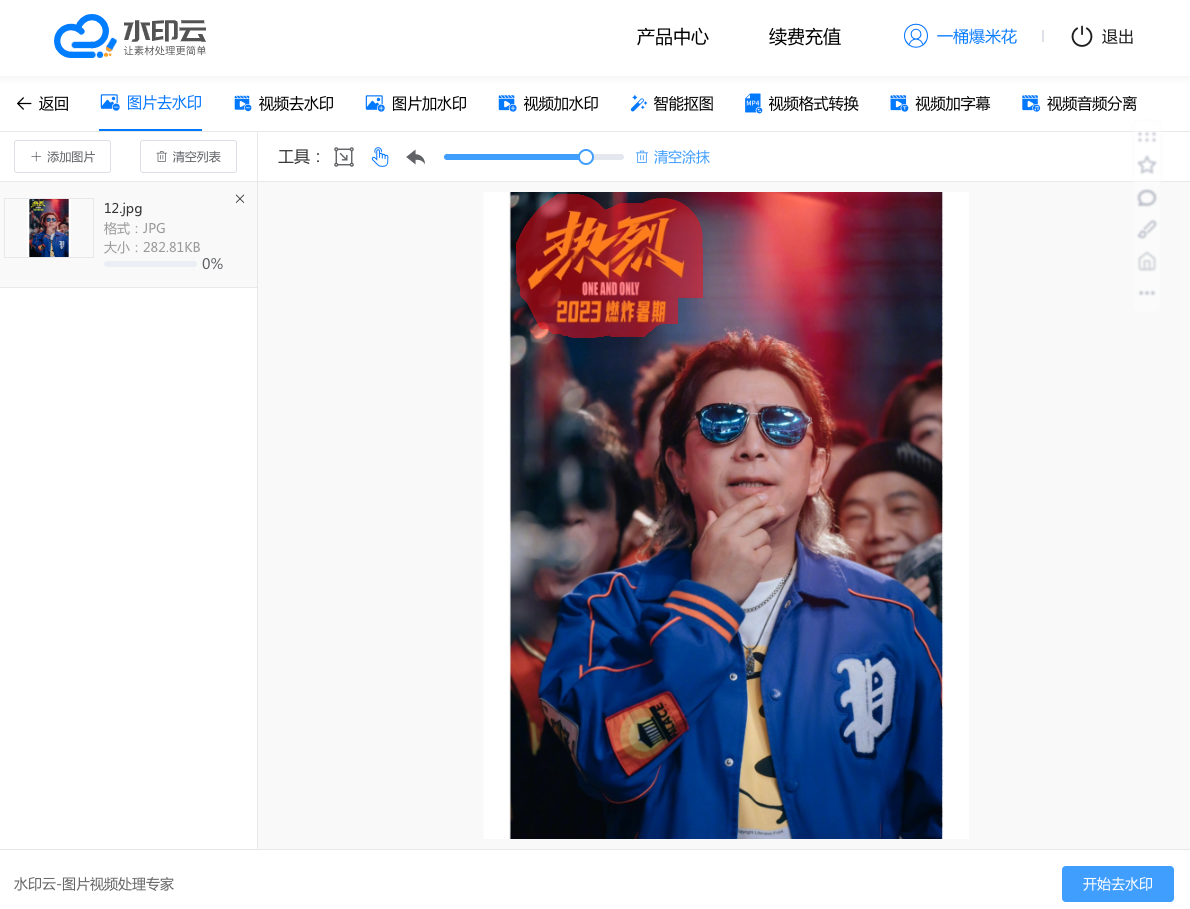Switch to the 图片加水印 tab
Screen dimensions: 1190x909
click(x=429, y=103)
